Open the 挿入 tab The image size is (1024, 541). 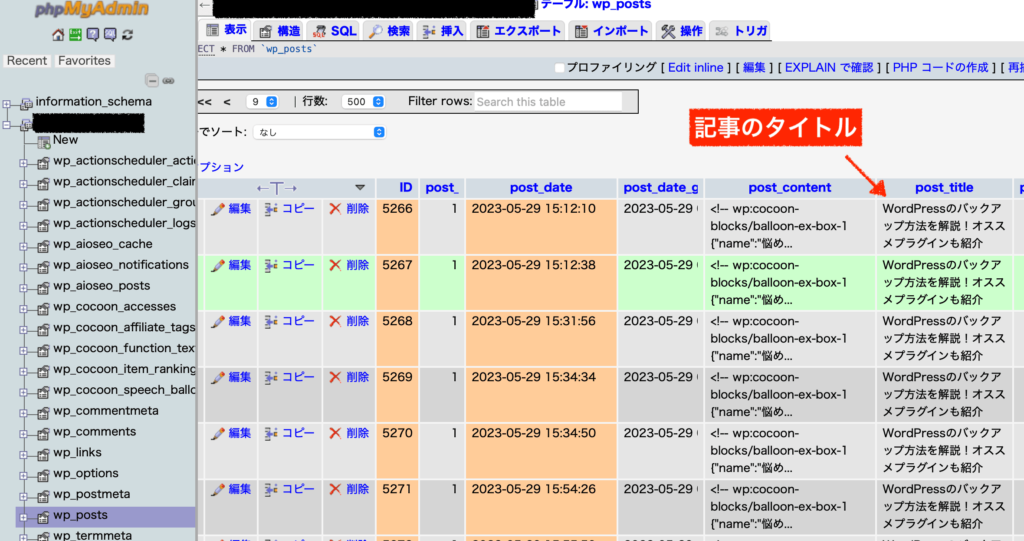[x=443, y=31]
